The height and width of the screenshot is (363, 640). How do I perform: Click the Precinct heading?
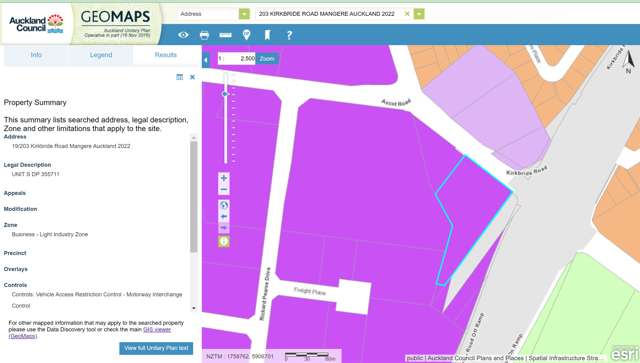pos(15,253)
